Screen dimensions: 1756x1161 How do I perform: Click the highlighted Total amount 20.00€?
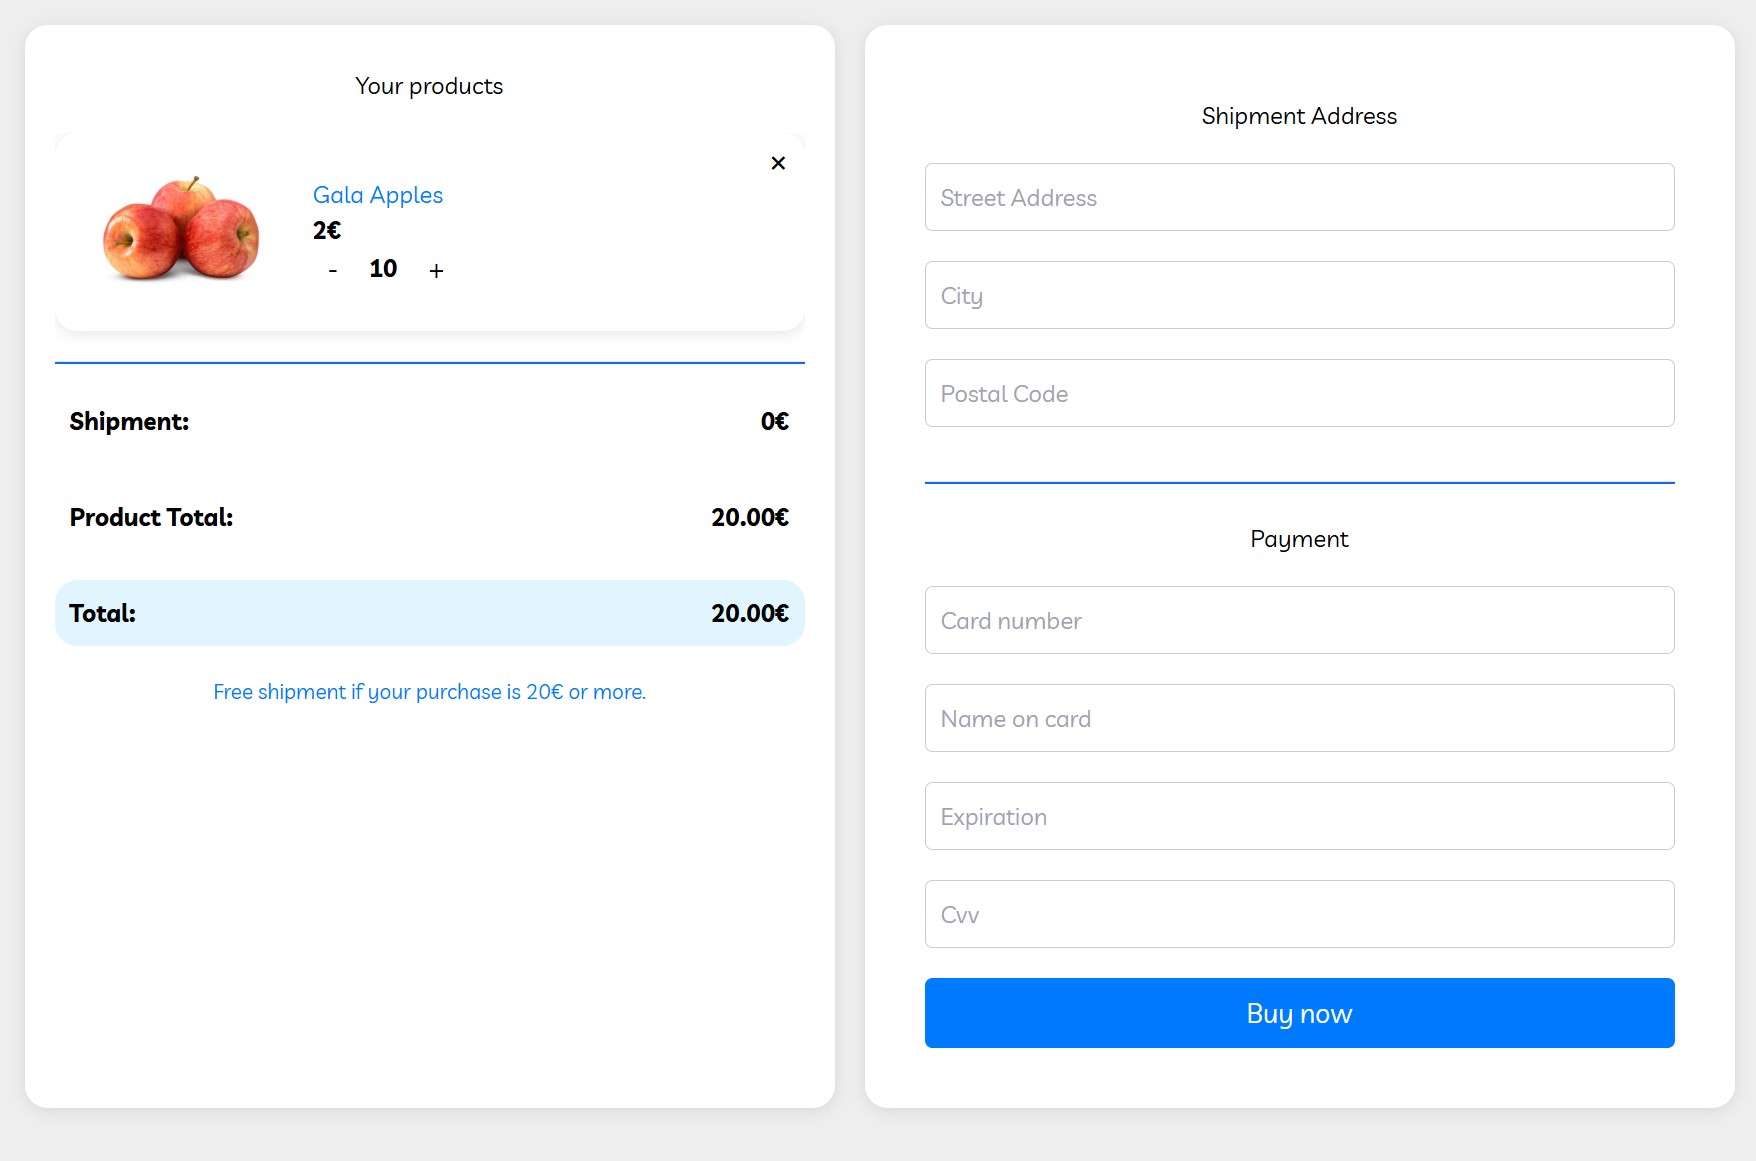[749, 613]
